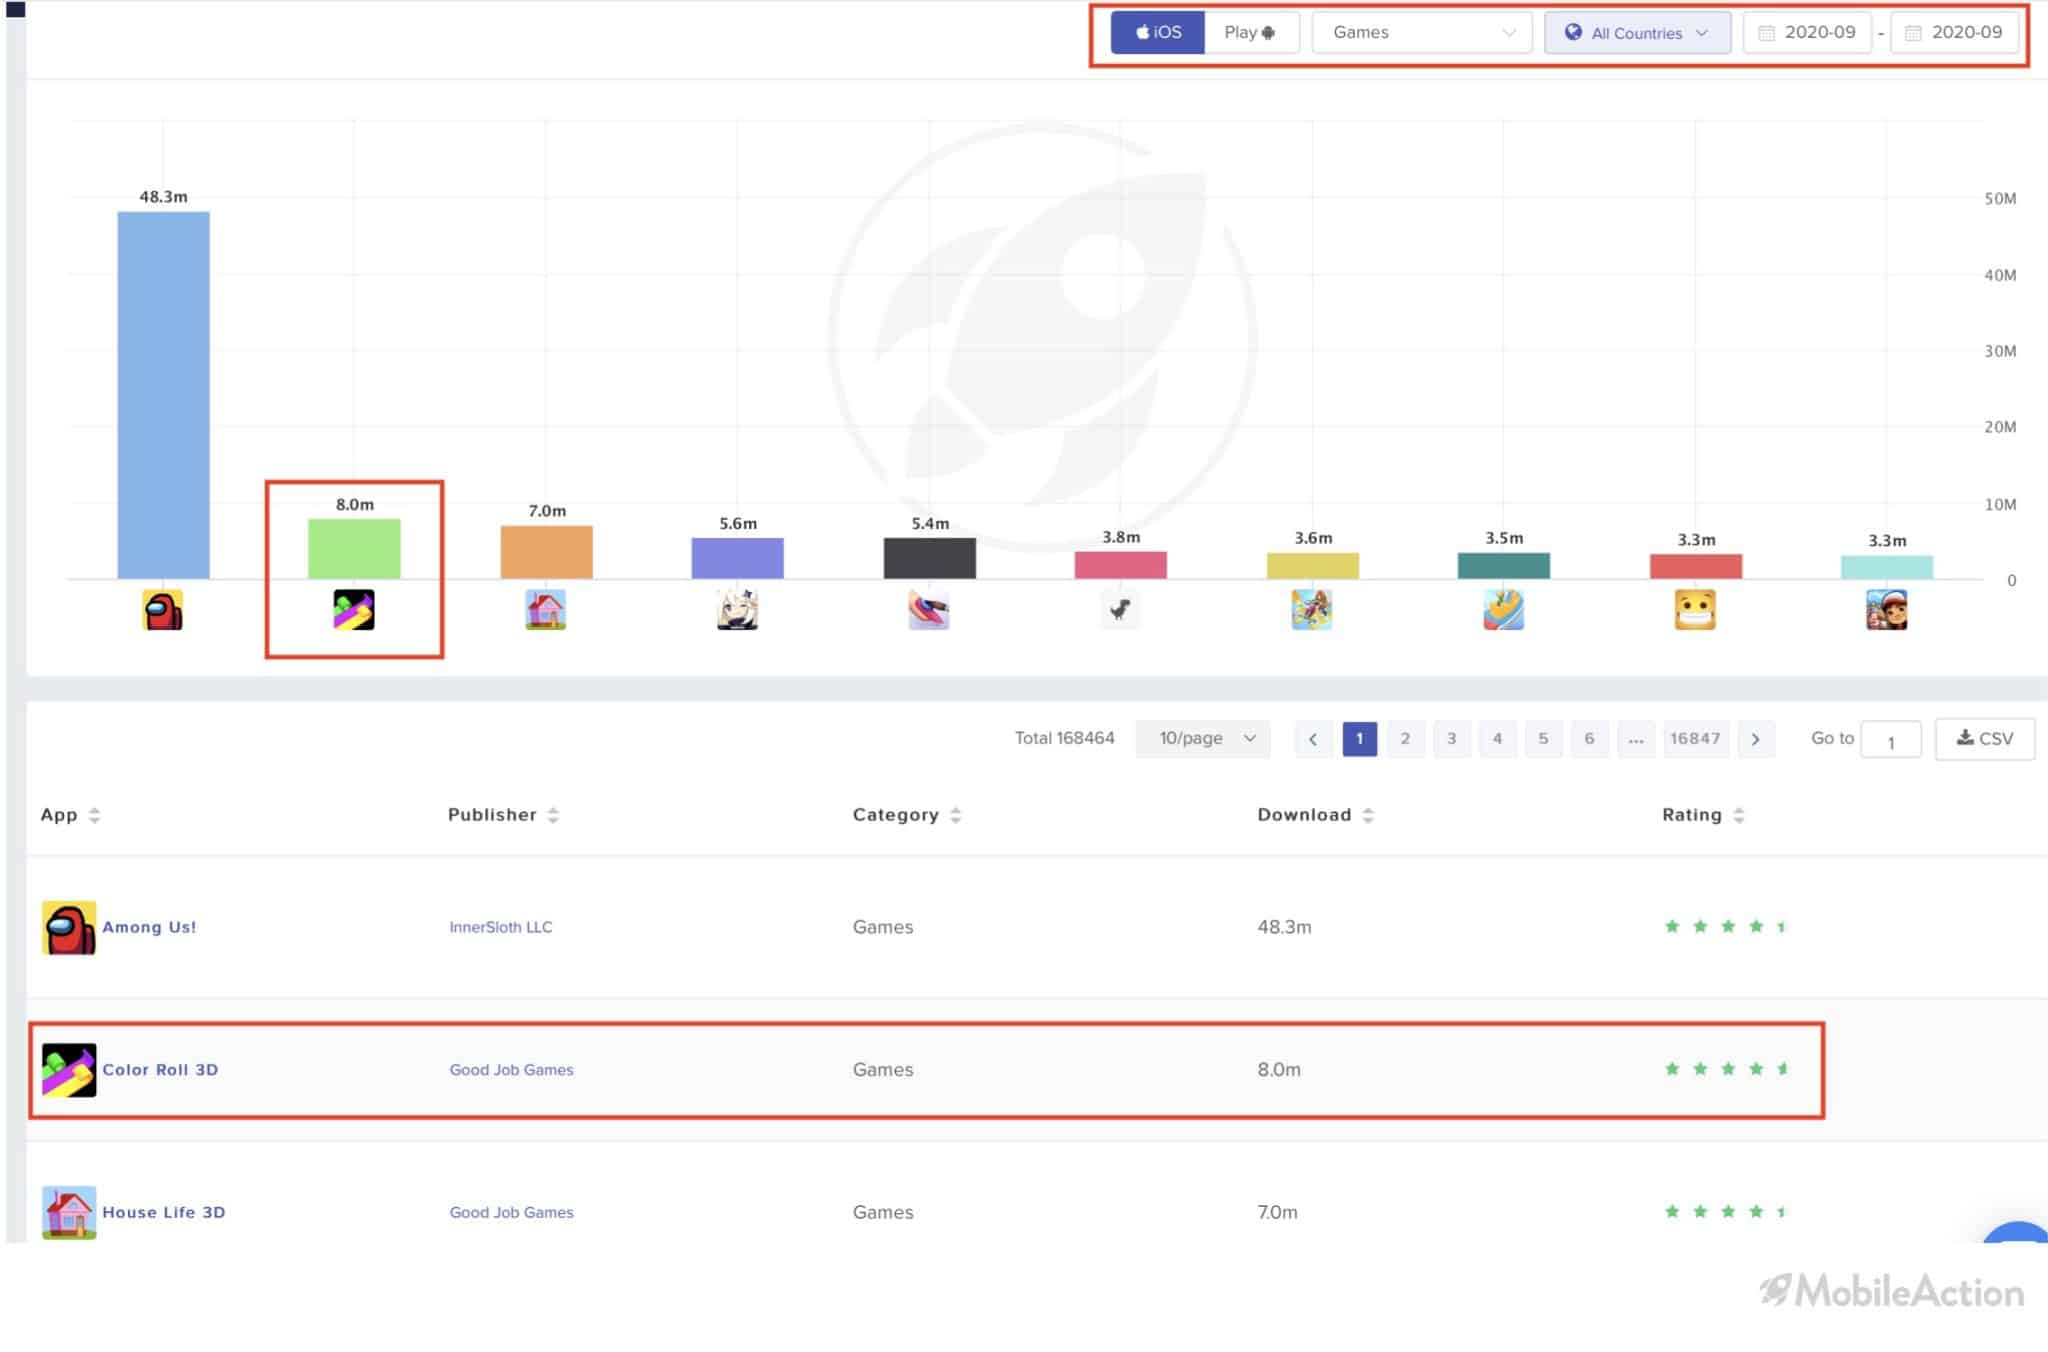The height and width of the screenshot is (1352, 2048).
Task: Click Color Roll 3D icon in table row
Action: coord(69,1070)
